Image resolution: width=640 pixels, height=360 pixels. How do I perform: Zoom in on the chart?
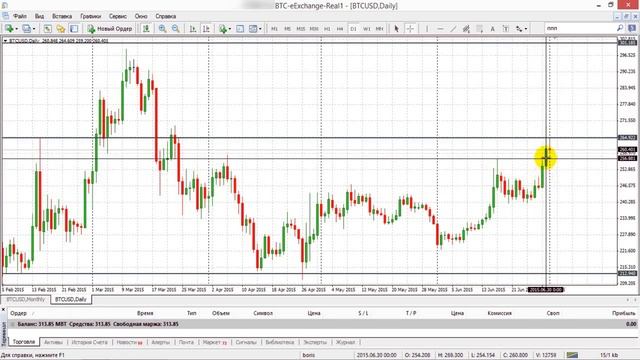[162, 29]
